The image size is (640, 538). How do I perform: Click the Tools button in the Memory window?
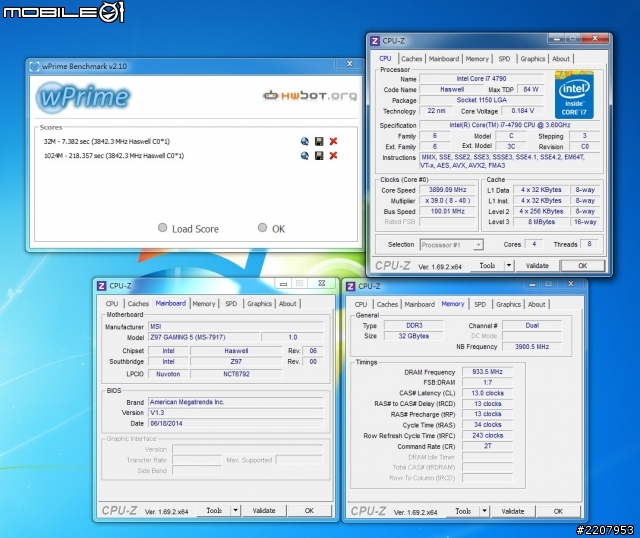click(462, 511)
